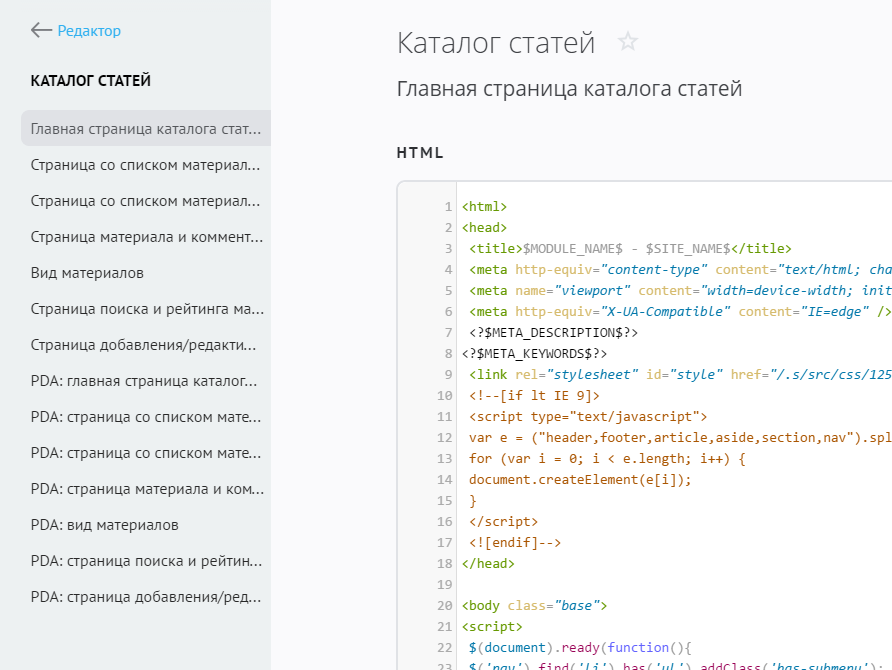Open PDA: вид материалов template
Screen dimensions: 892x670
105,525
